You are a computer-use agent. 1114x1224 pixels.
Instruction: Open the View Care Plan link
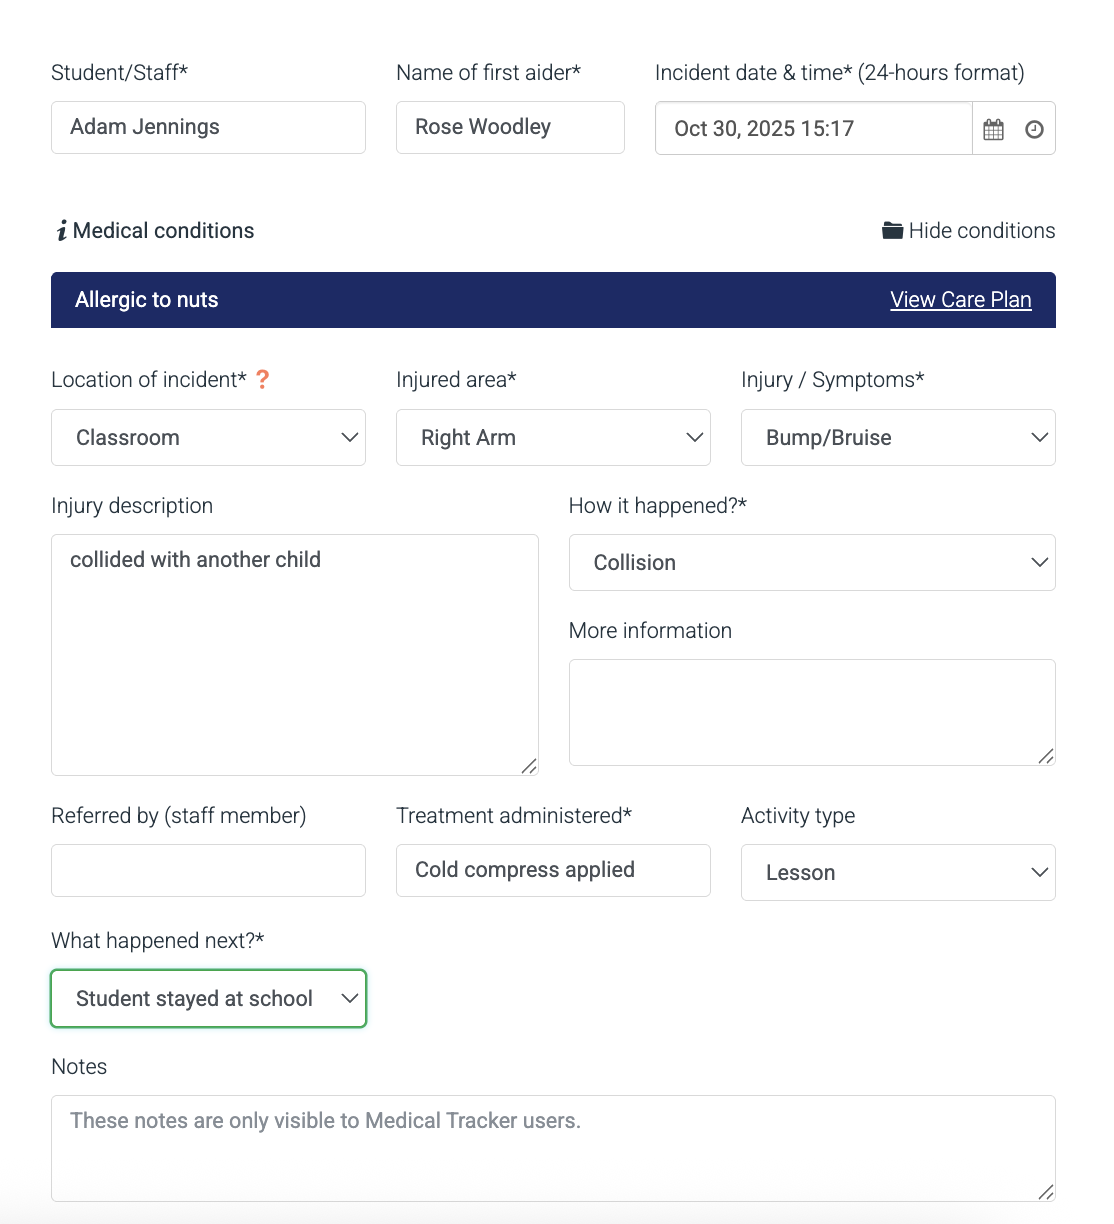pyautogui.click(x=960, y=299)
